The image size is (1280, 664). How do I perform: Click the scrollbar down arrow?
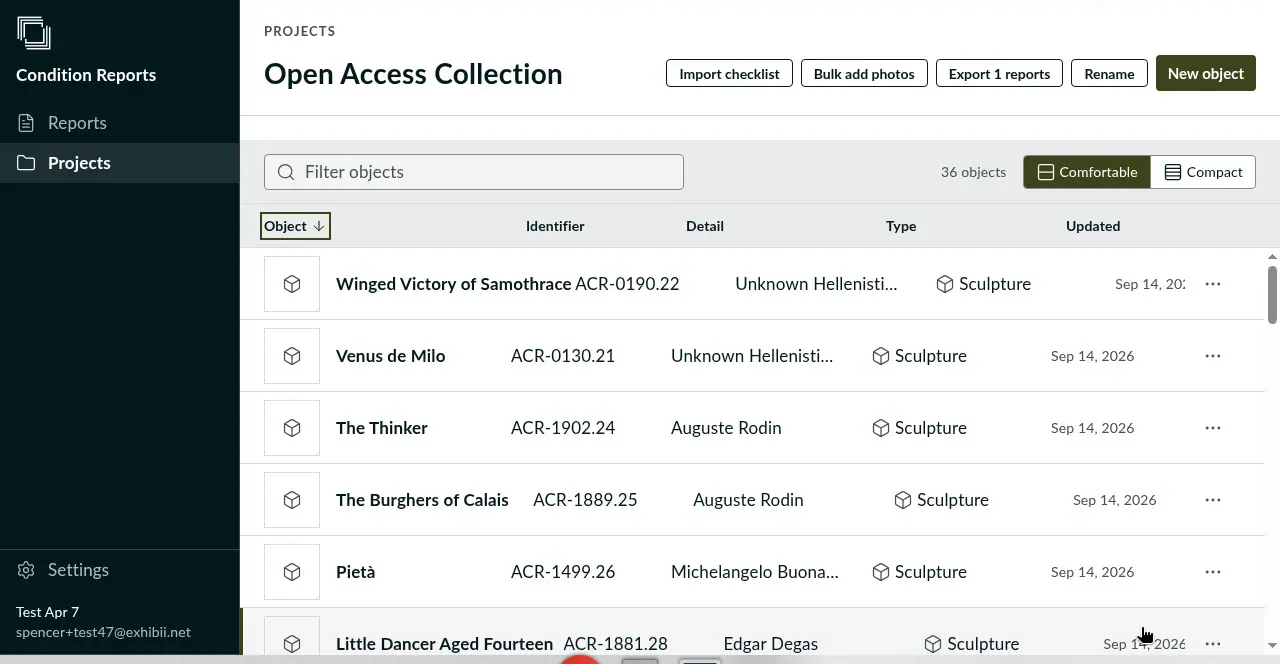point(1273,646)
